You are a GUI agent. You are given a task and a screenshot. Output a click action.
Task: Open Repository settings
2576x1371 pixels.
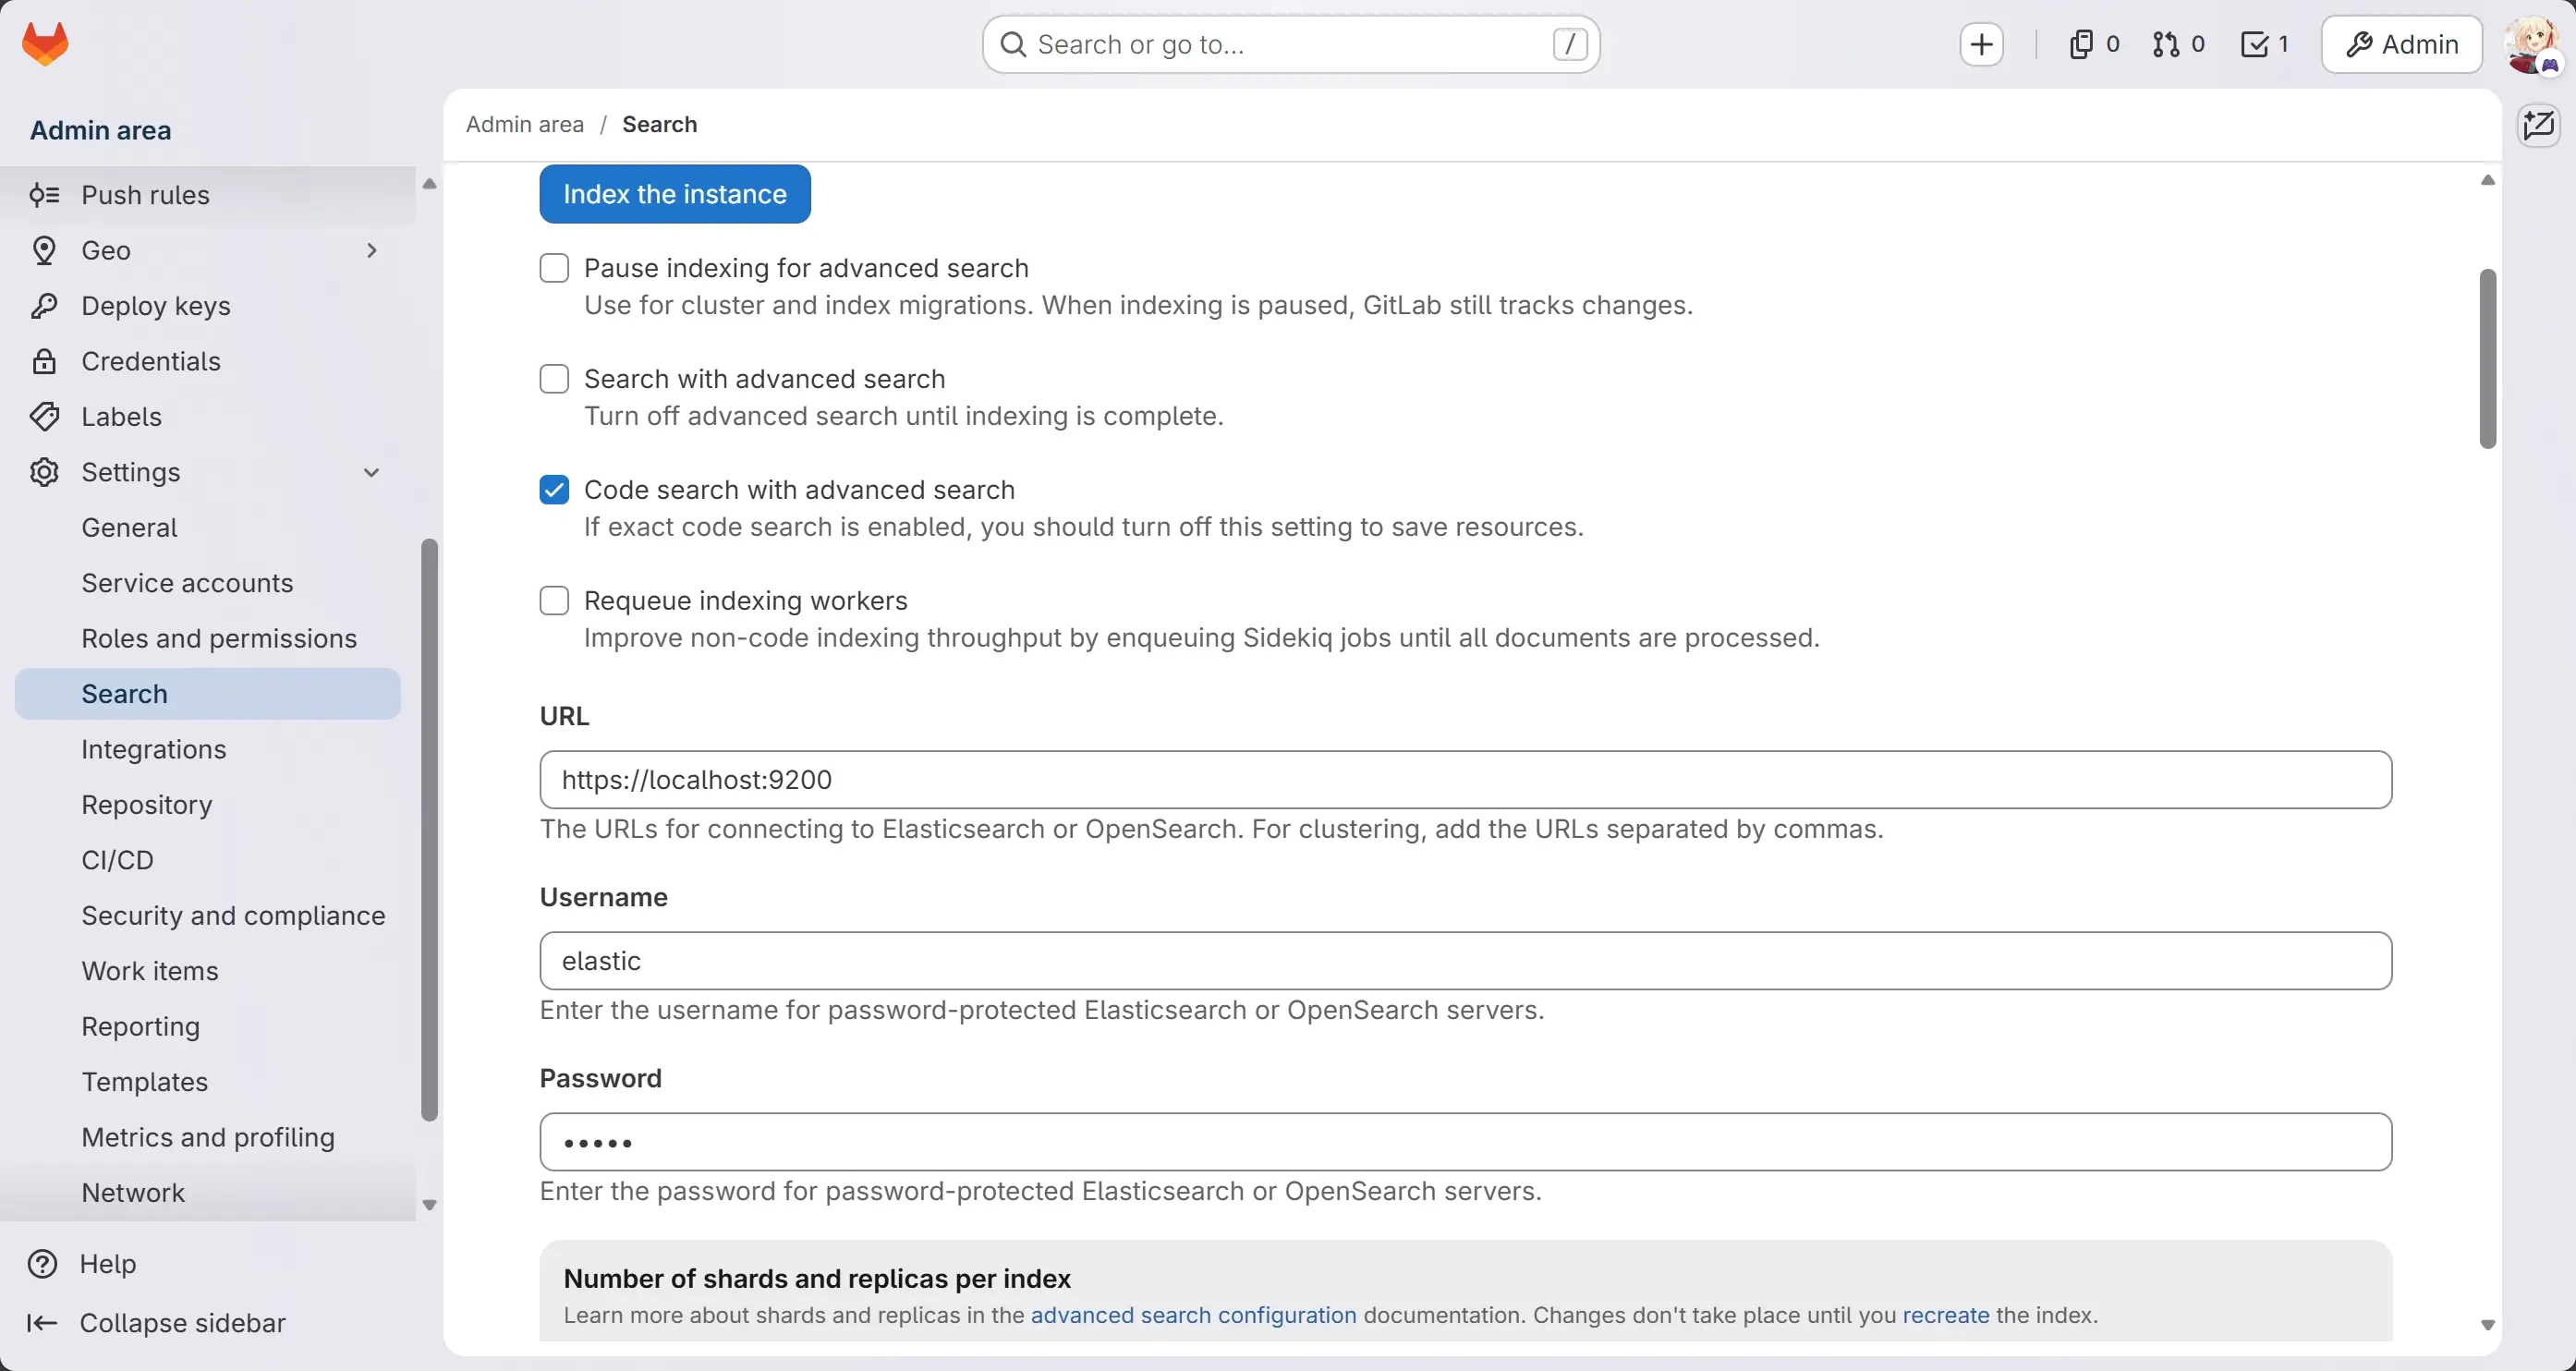pyautogui.click(x=207, y=805)
